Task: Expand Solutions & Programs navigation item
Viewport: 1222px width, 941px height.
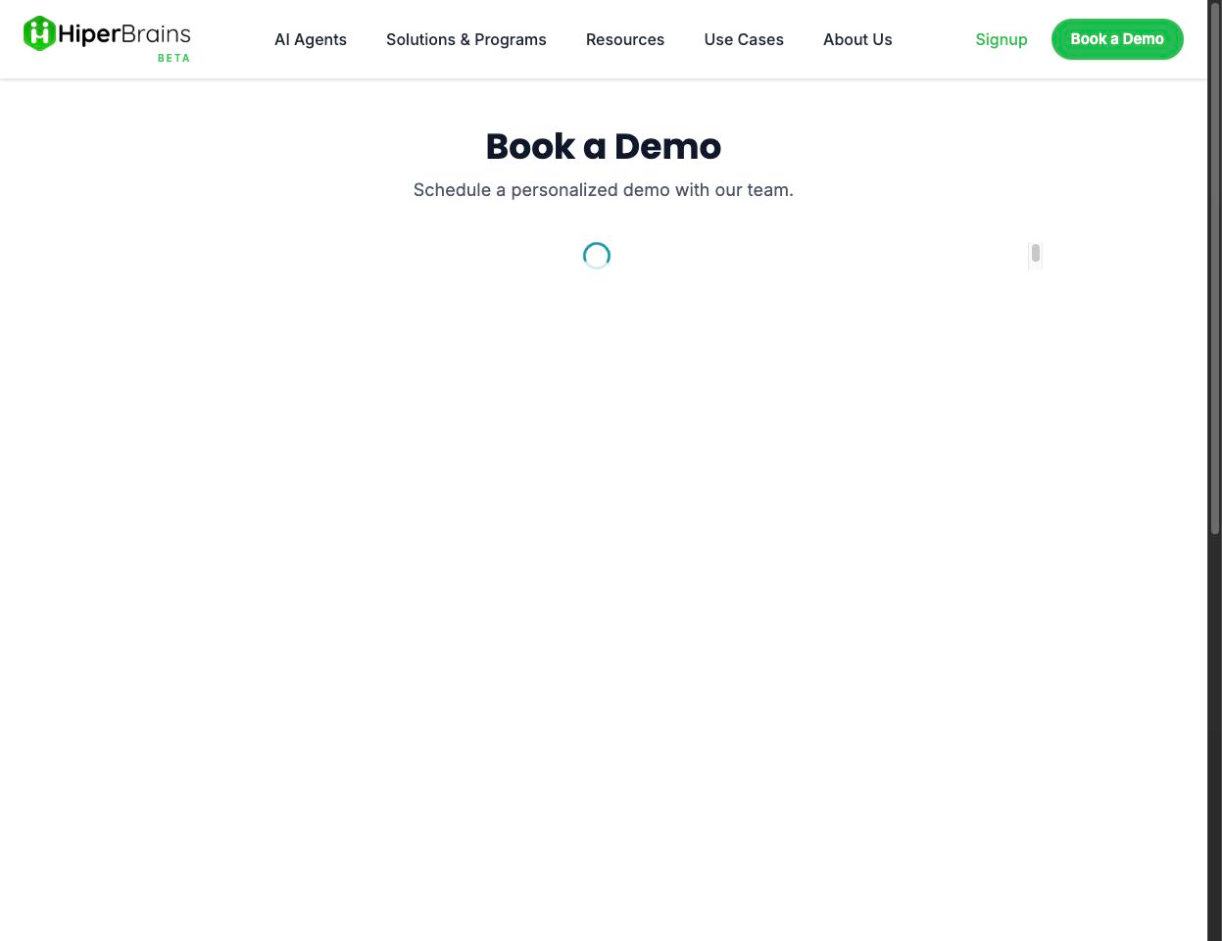Action: click(466, 39)
